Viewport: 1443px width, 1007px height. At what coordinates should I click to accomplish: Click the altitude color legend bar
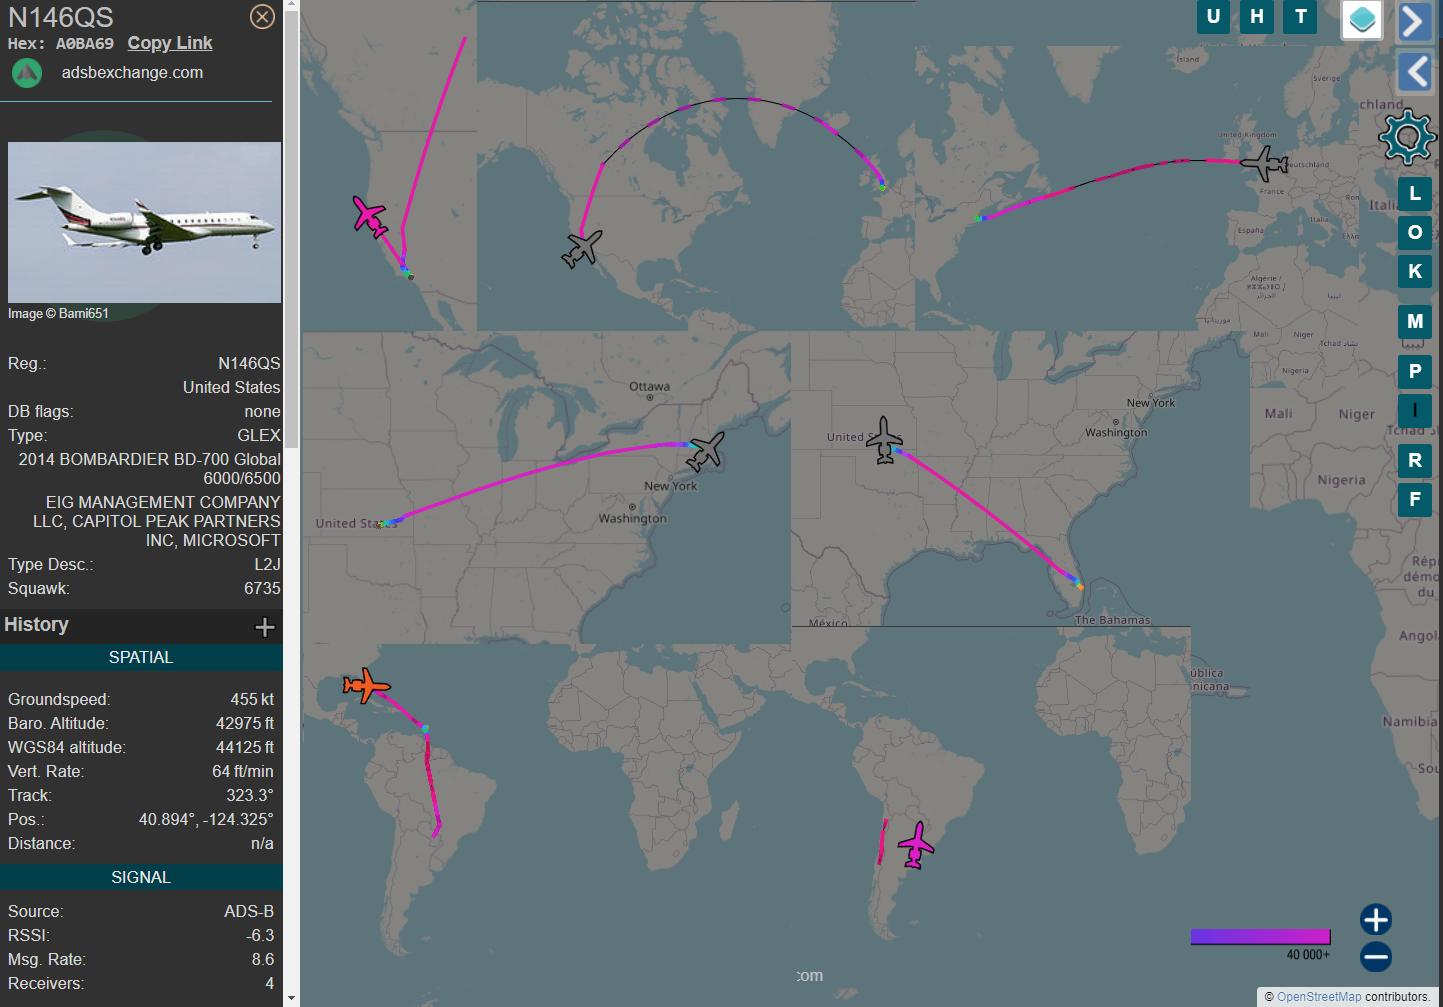1260,937
